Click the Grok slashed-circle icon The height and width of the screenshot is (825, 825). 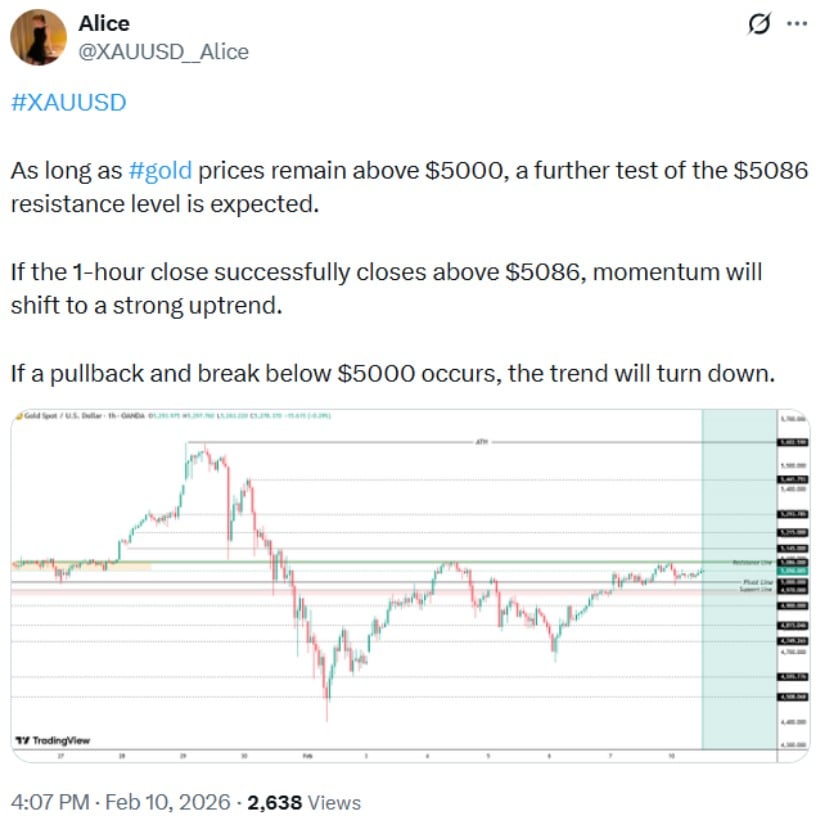click(758, 24)
